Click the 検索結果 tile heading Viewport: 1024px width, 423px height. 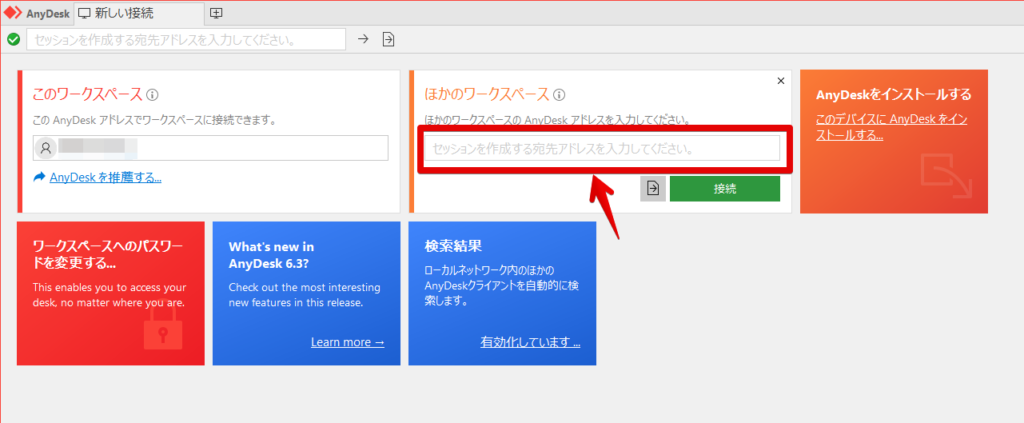pos(453,247)
